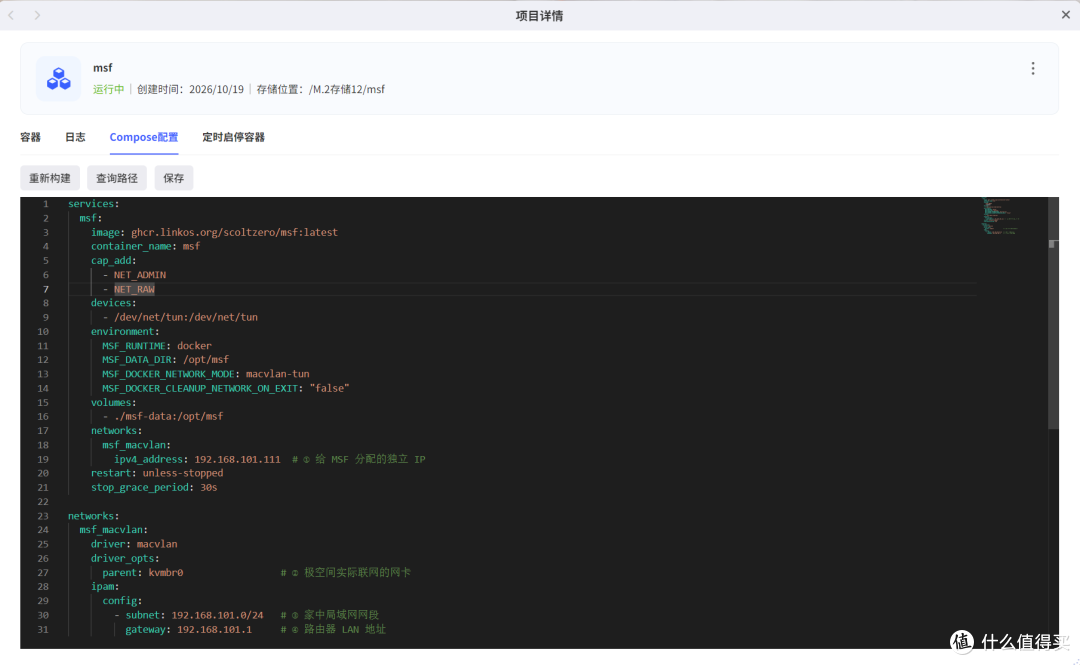1080x665 pixels.
Task: Click the 查询路径 button
Action: coord(116,178)
